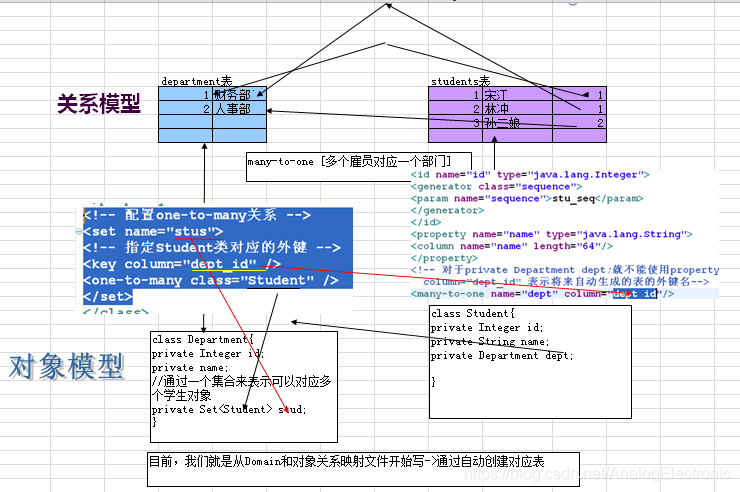Collapse the fold marker beside <set name="stus">

(79, 232)
